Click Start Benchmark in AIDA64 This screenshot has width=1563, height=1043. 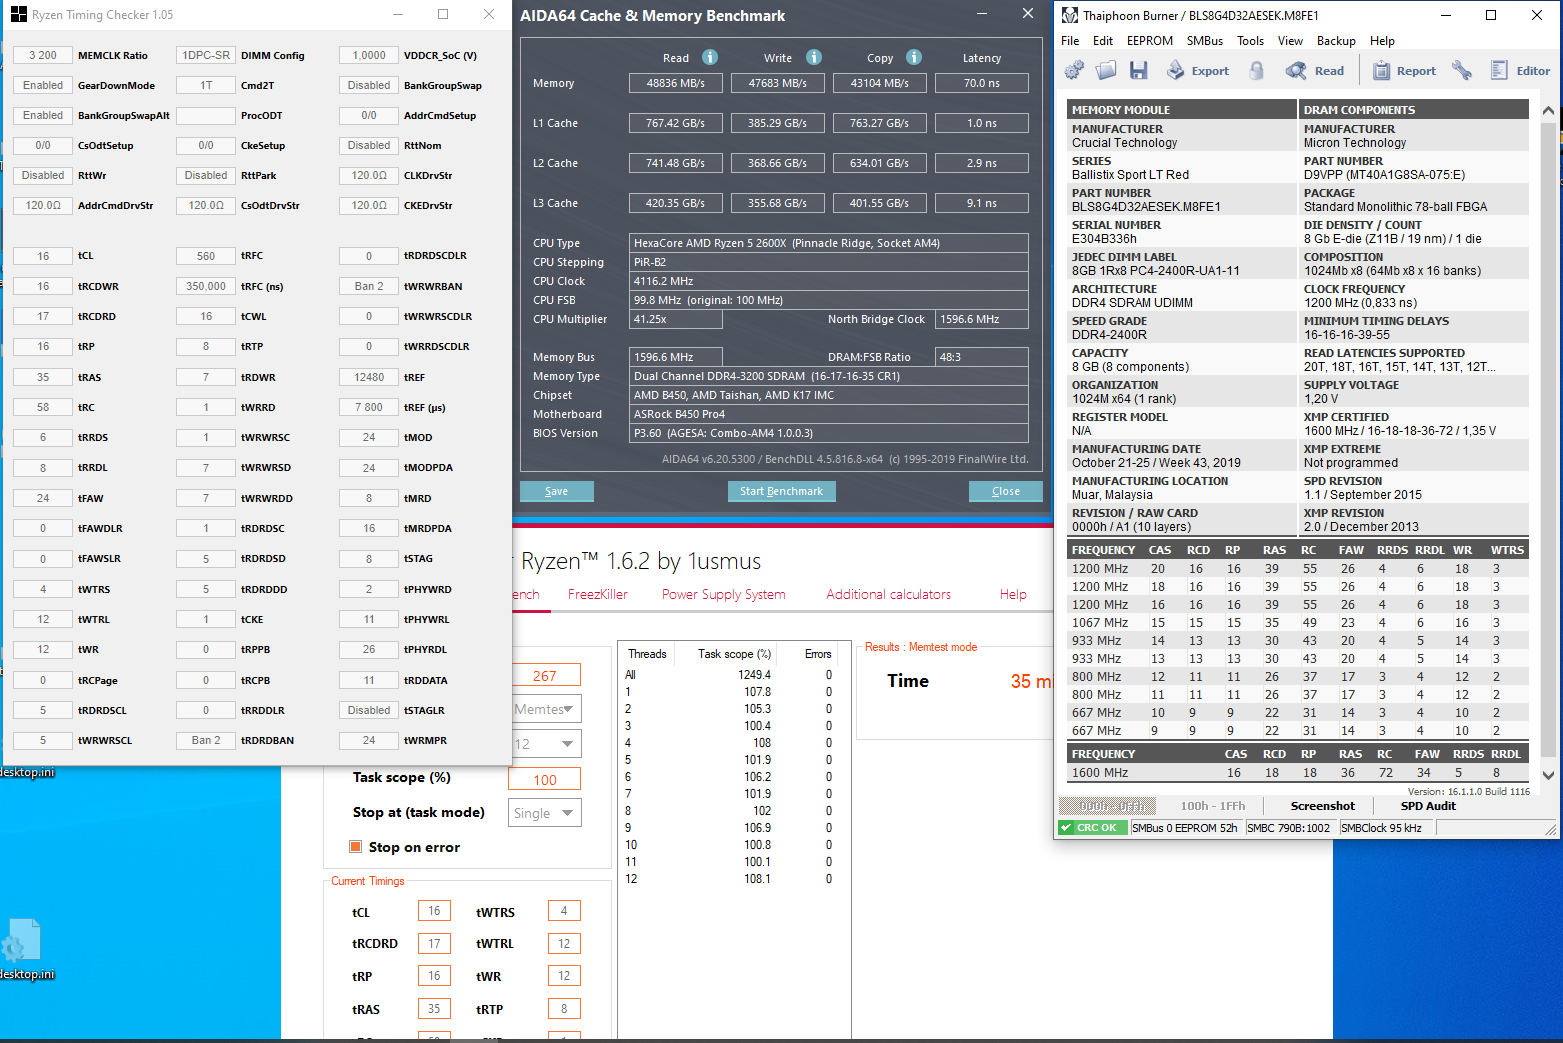coord(781,491)
